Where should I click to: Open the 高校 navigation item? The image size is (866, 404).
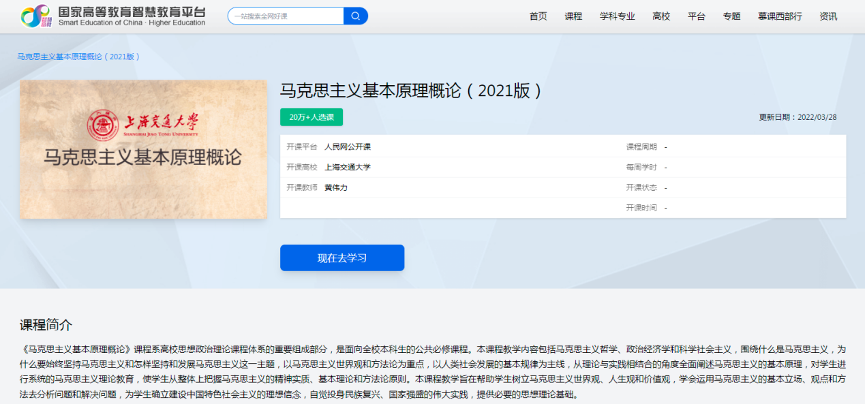pyautogui.click(x=661, y=16)
